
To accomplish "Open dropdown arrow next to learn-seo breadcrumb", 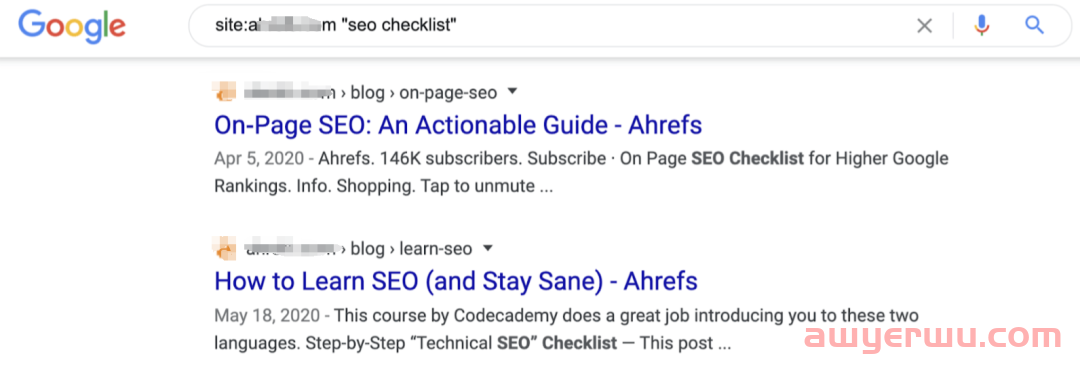I will (488, 248).
